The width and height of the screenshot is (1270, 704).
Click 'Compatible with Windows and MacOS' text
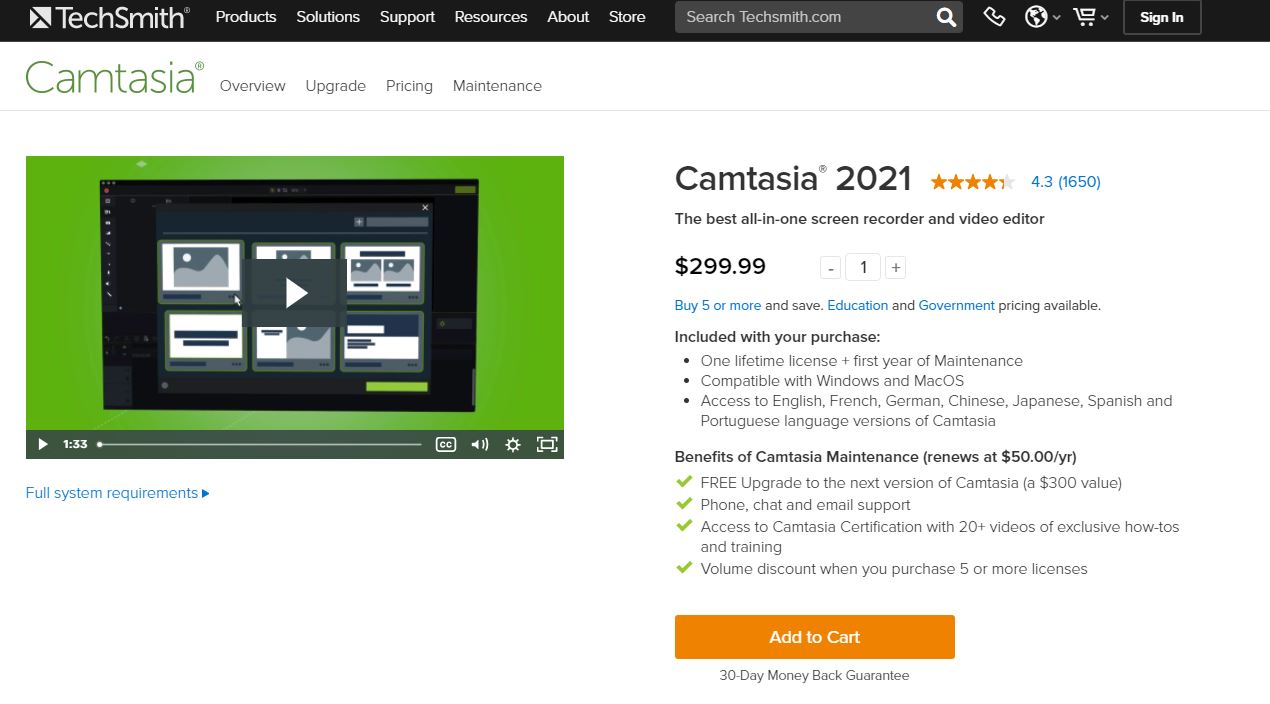coord(832,381)
